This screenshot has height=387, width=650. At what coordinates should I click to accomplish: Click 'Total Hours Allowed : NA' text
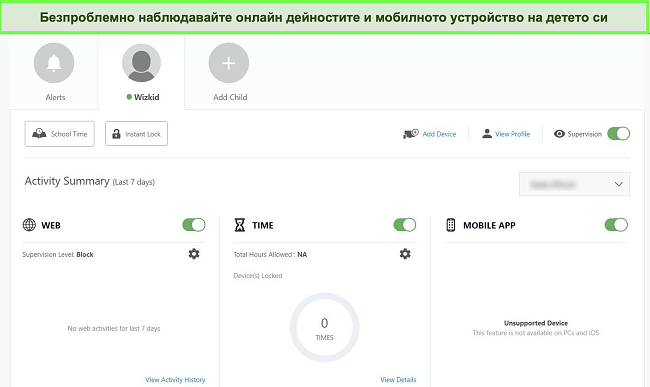click(270, 254)
